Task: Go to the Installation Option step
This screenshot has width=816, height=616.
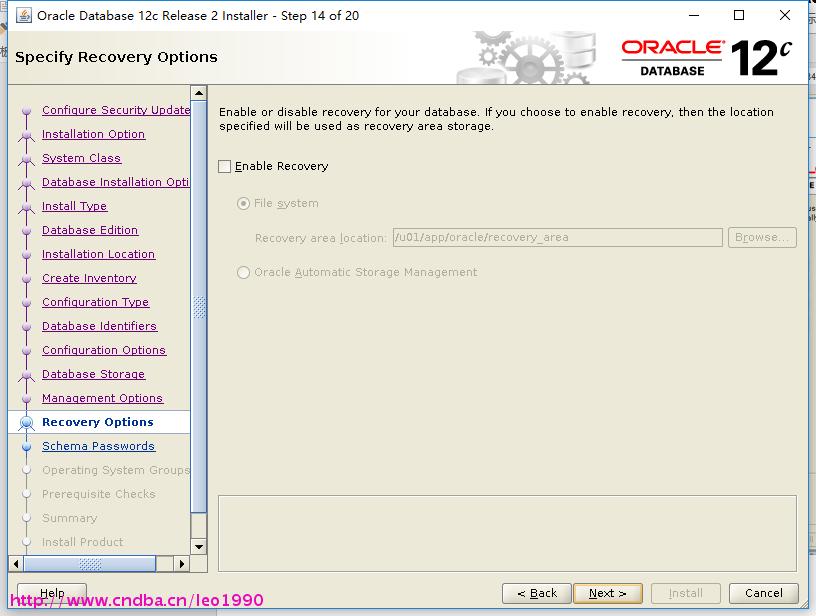Action: [x=94, y=134]
